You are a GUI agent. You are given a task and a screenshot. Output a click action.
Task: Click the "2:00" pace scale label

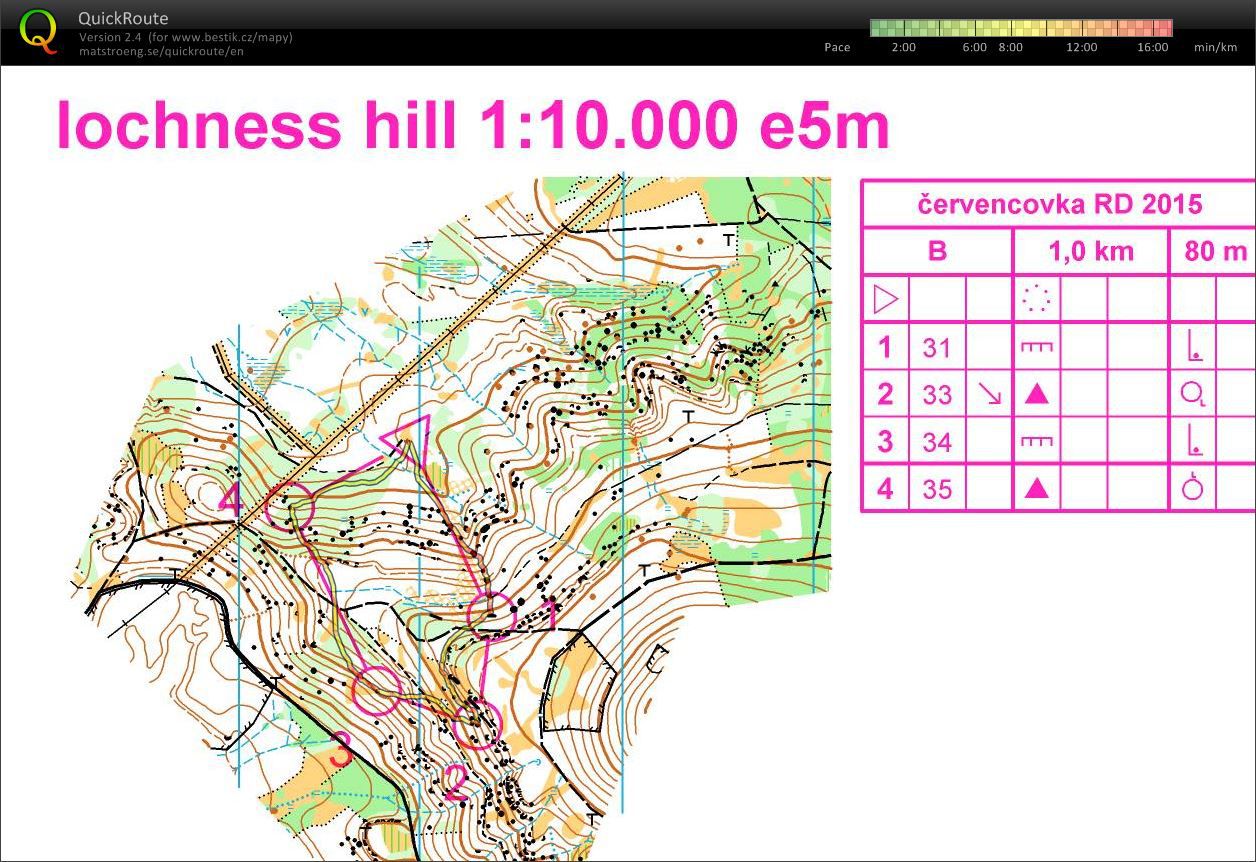(903, 47)
